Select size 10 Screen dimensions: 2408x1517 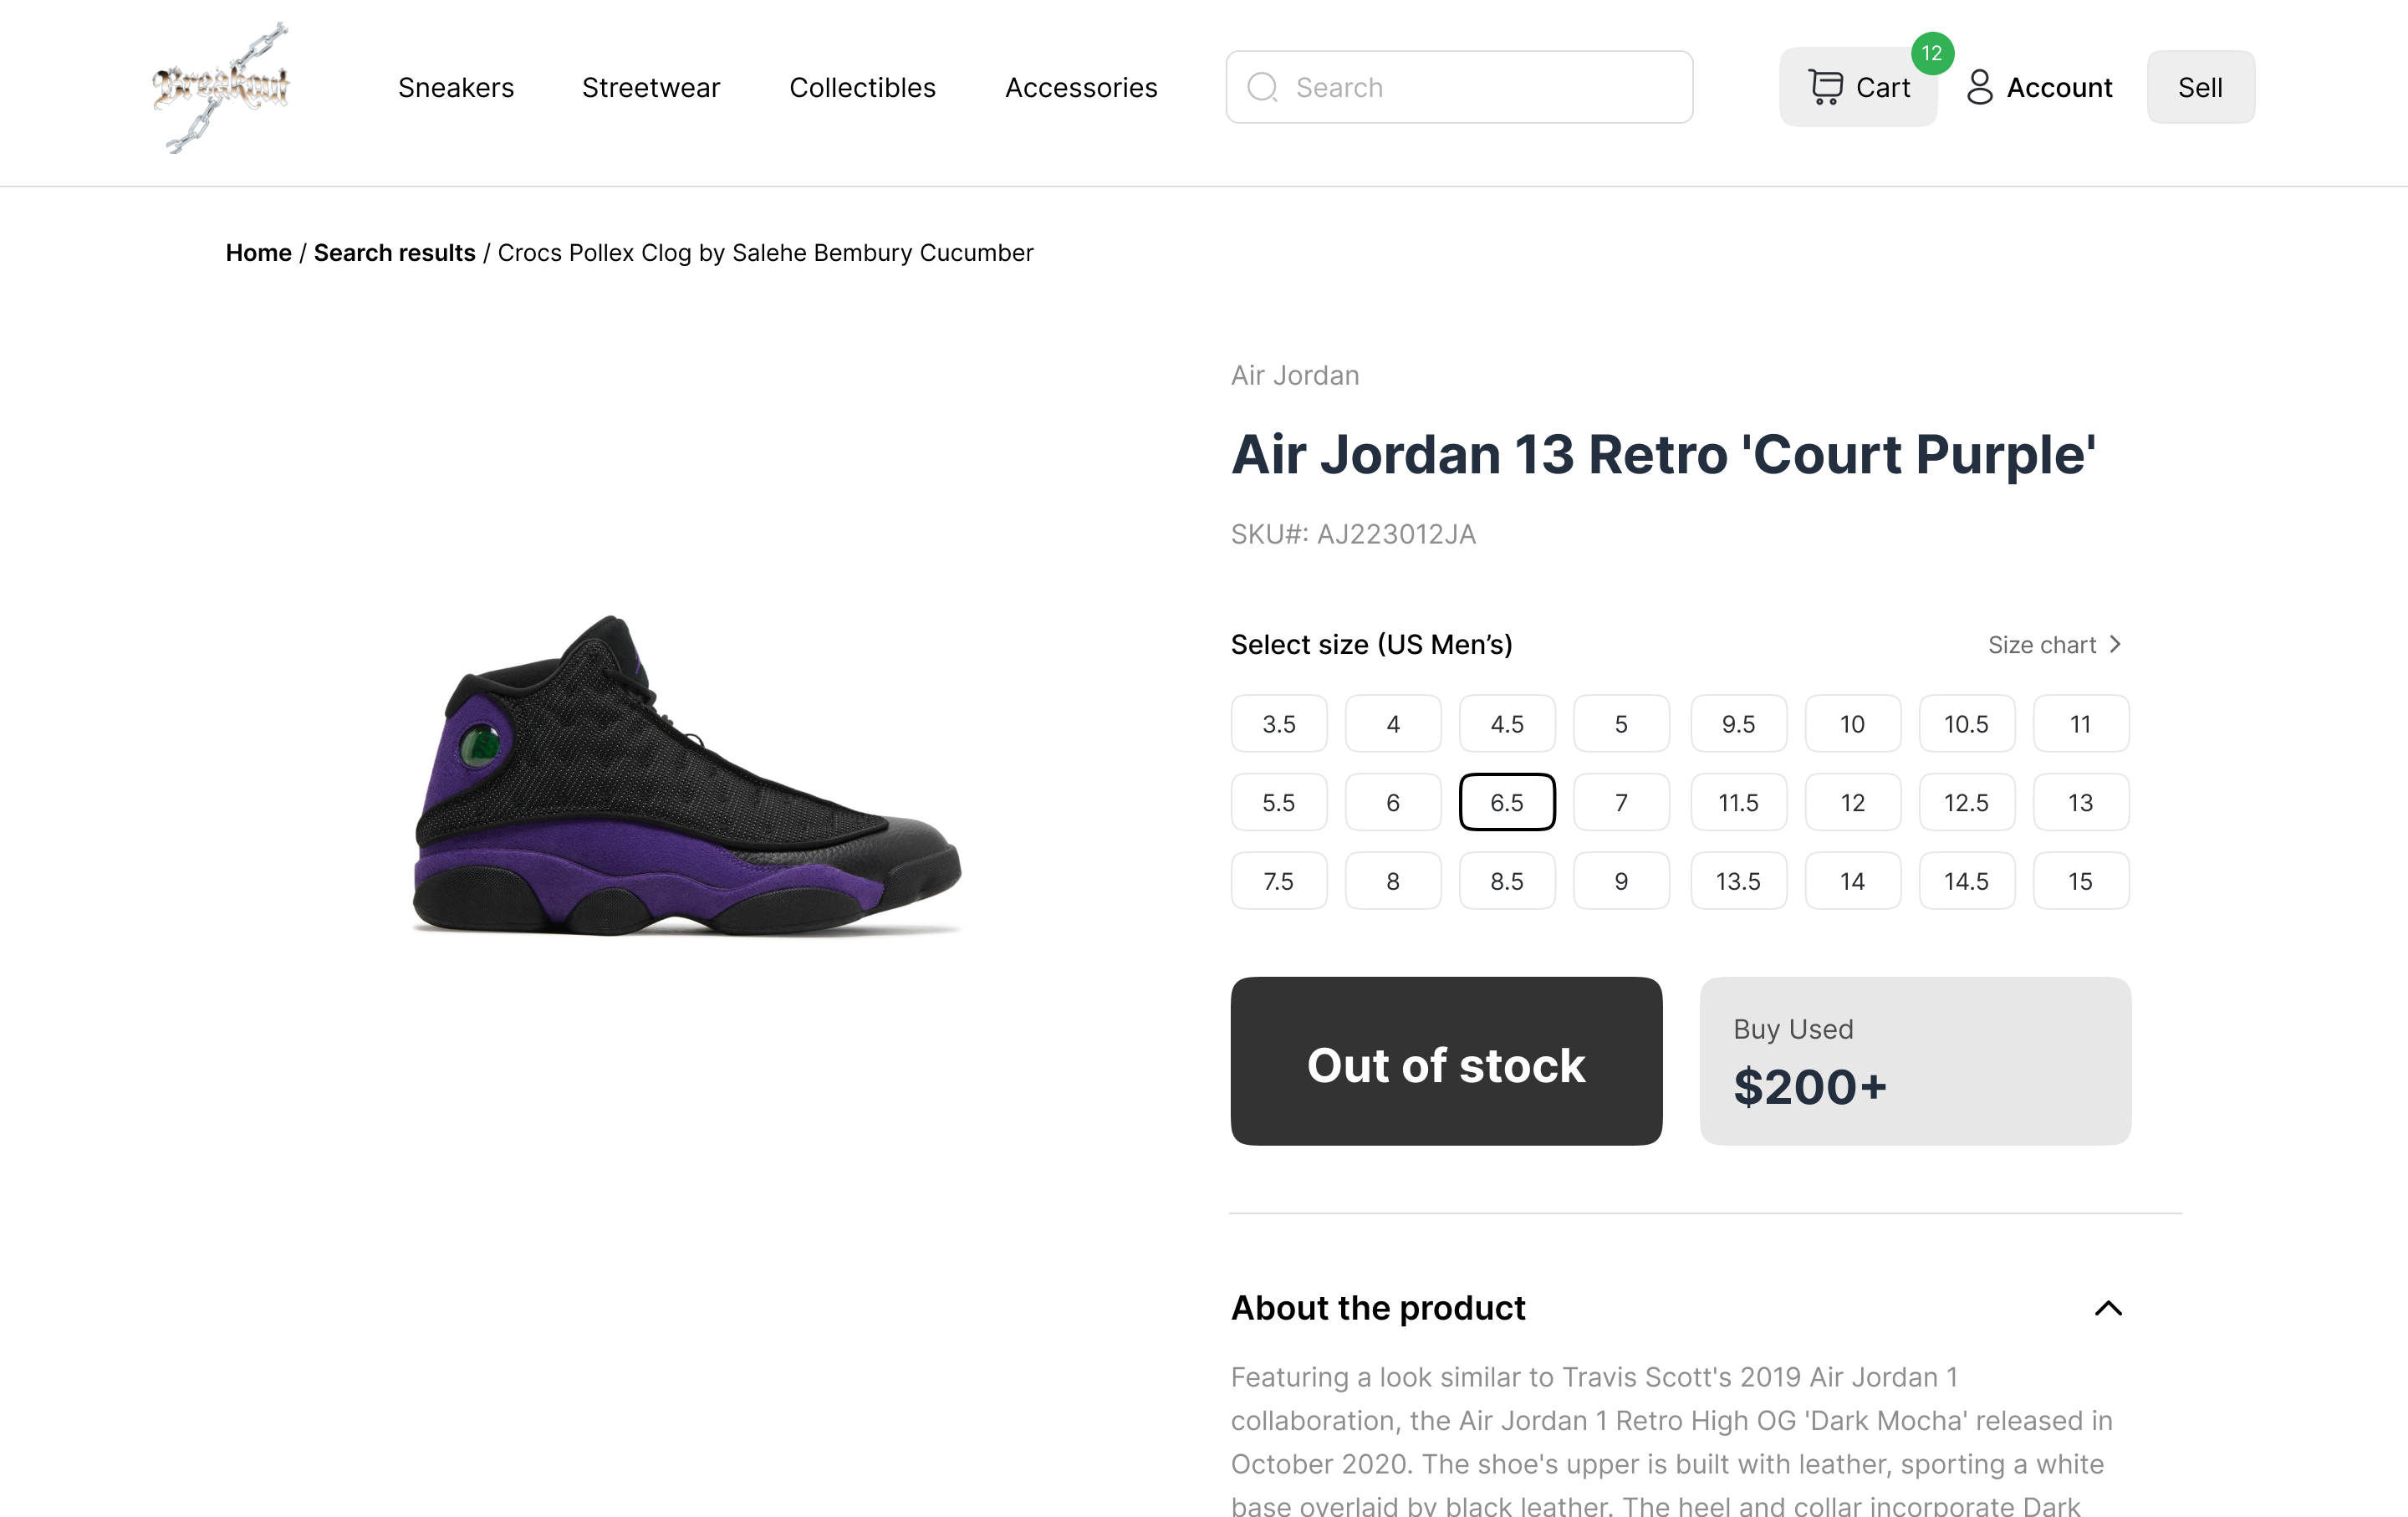[1852, 723]
